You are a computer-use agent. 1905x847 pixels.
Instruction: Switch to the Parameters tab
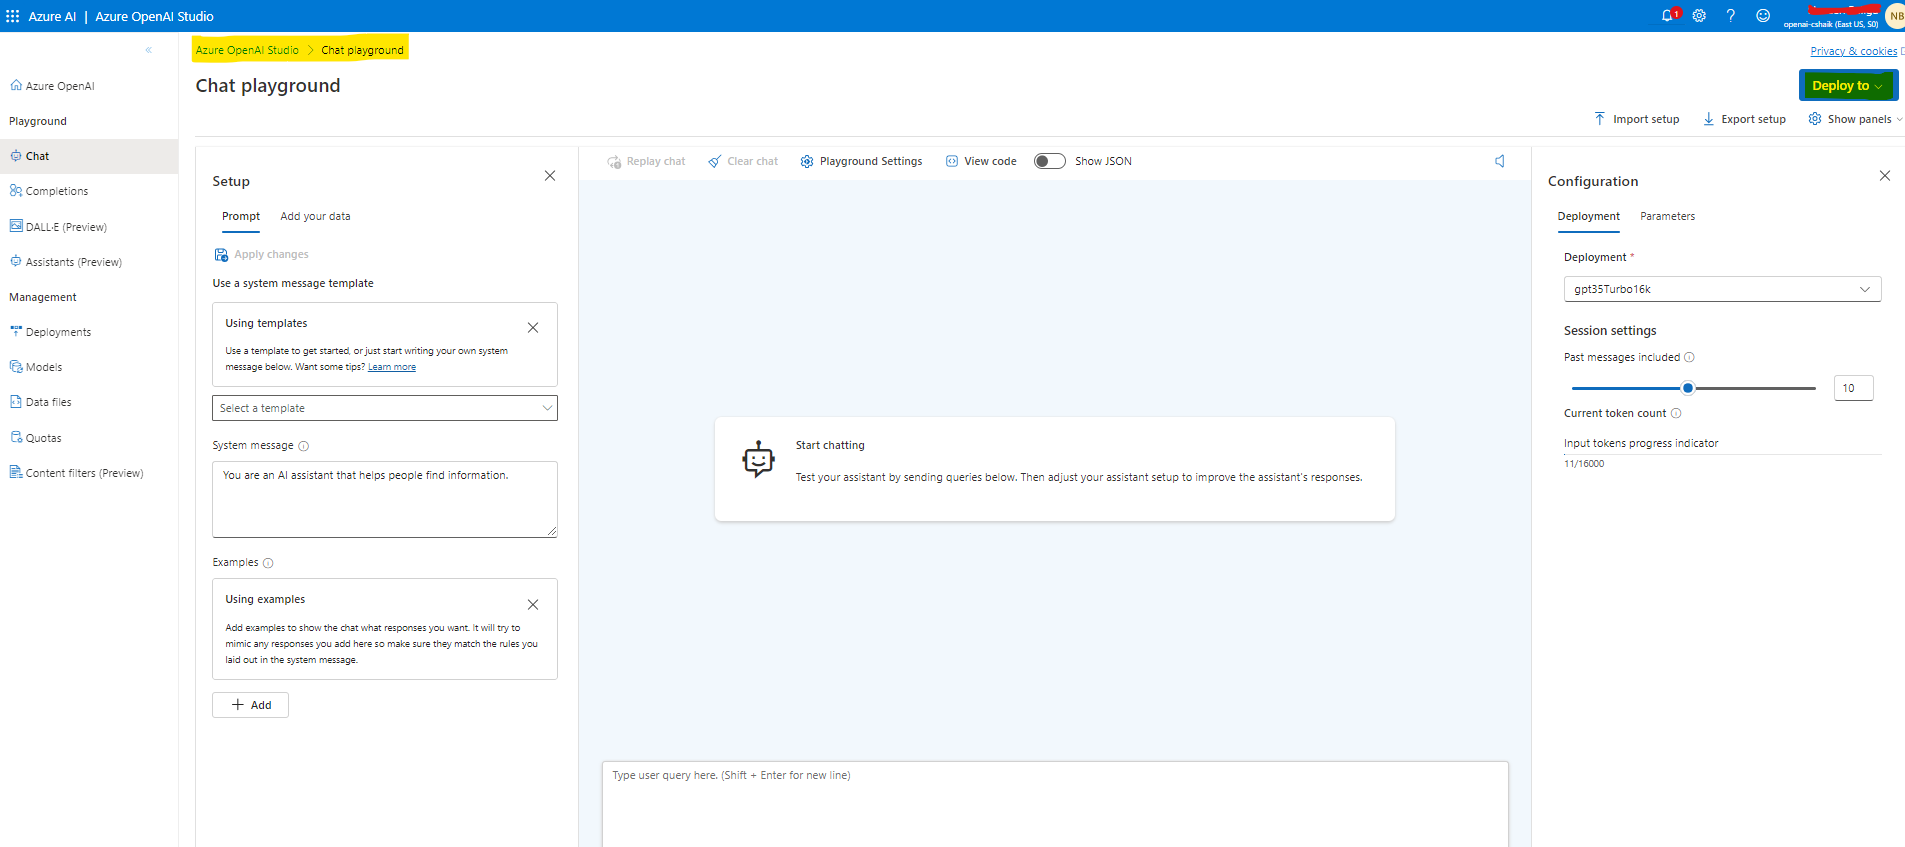pos(1667,217)
